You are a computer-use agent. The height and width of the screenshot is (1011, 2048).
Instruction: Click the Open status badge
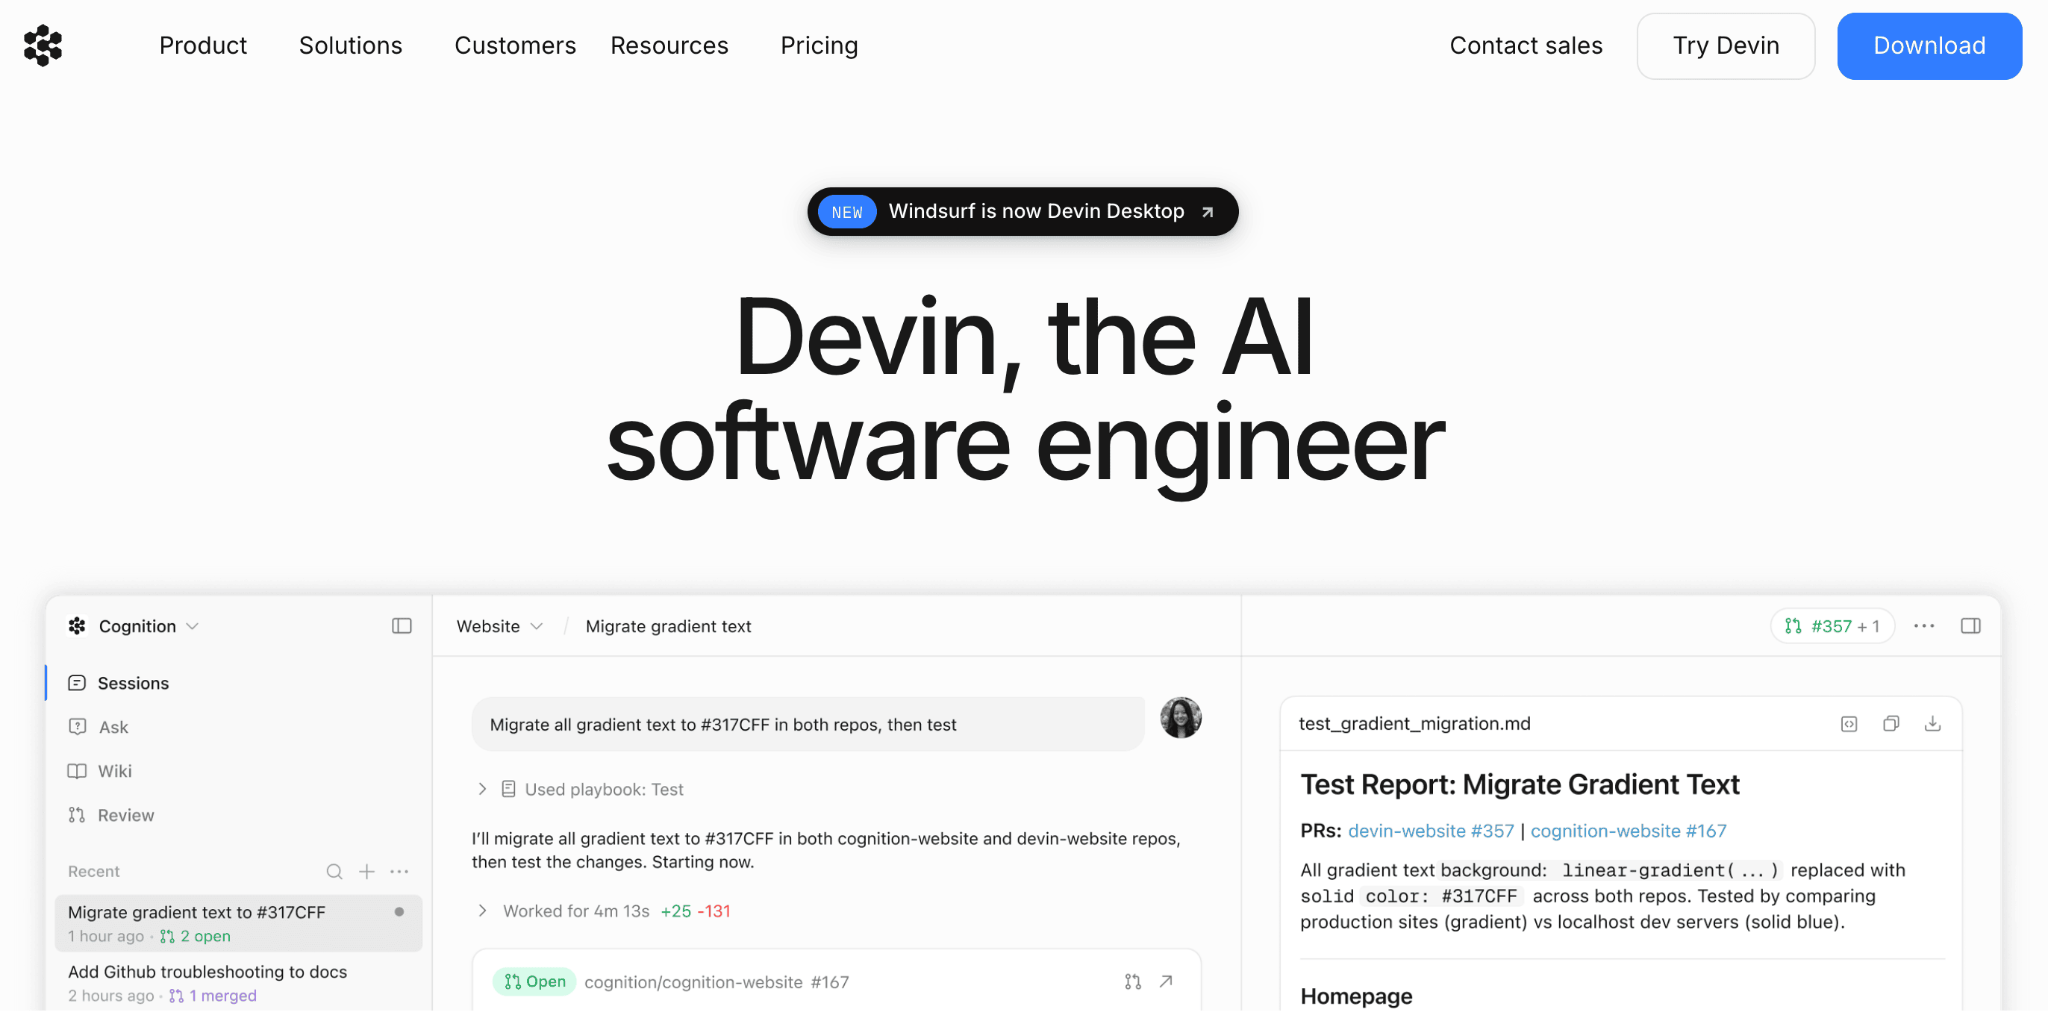[535, 982]
